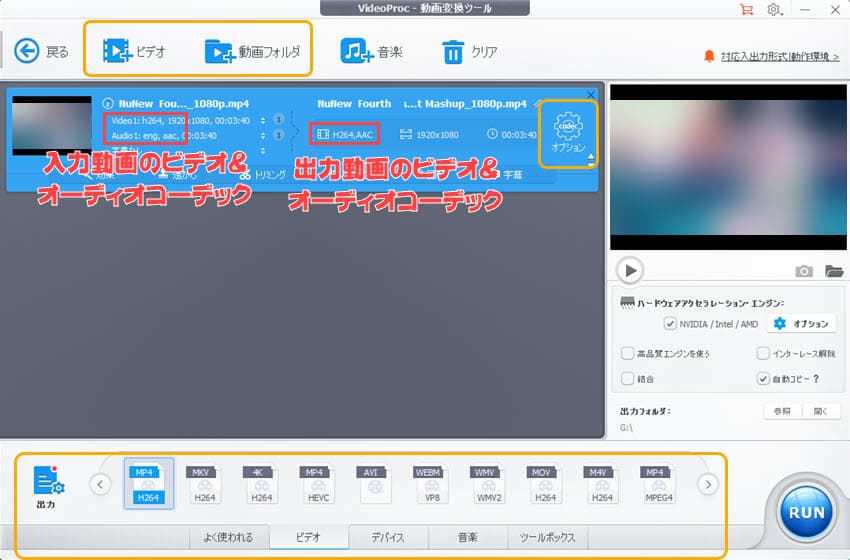Start conversion with the RUN button

(x=806, y=513)
